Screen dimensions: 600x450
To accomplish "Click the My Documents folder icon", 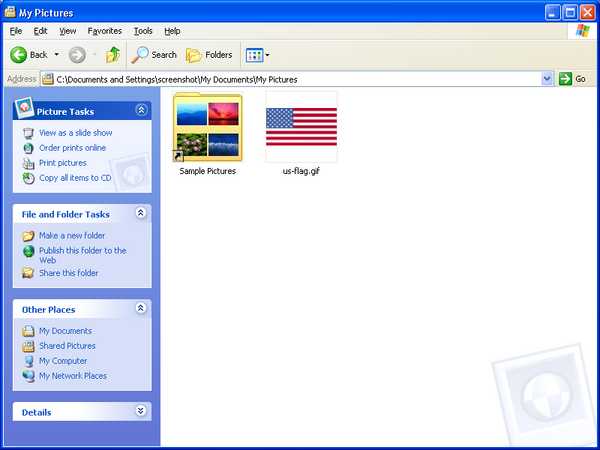I will pos(28,331).
